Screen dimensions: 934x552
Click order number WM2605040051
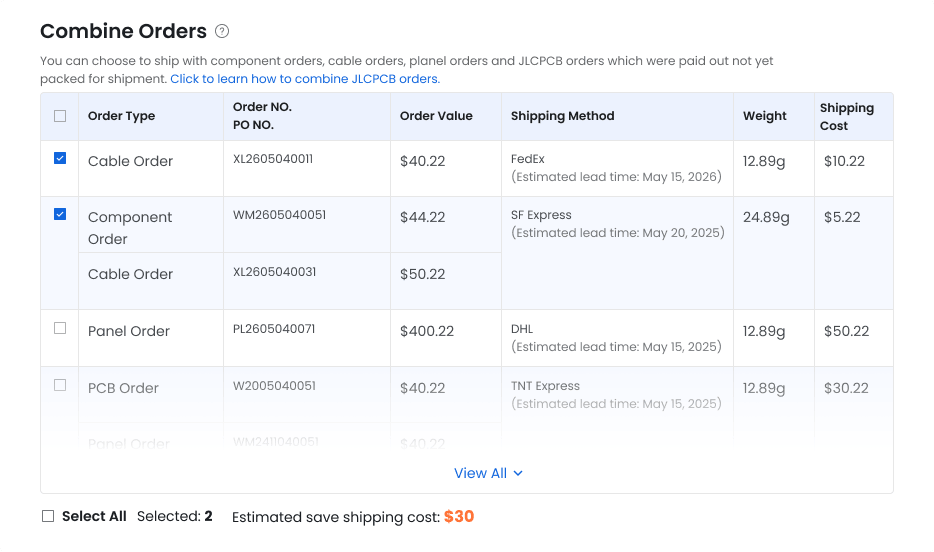pyautogui.click(x=279, y=215)
